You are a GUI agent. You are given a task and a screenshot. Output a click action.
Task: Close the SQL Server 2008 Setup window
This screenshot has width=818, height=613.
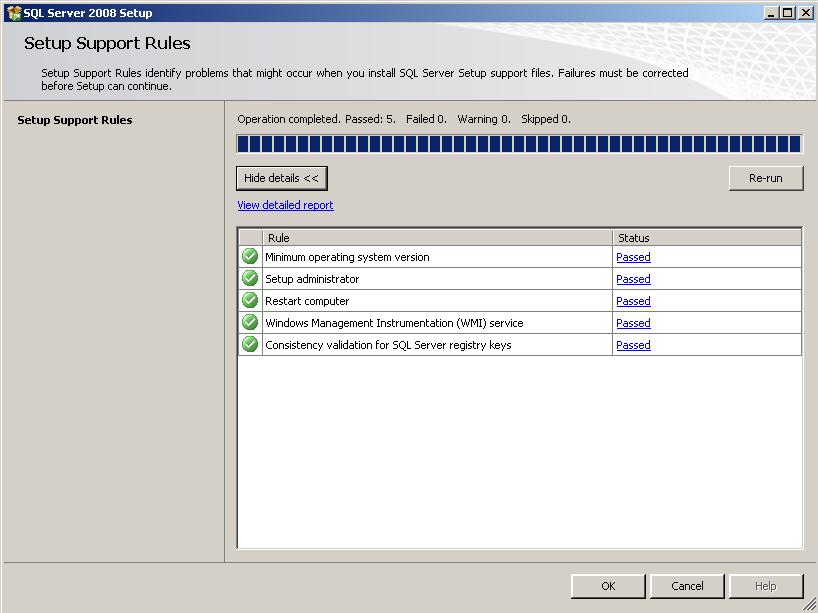[805, 13]
